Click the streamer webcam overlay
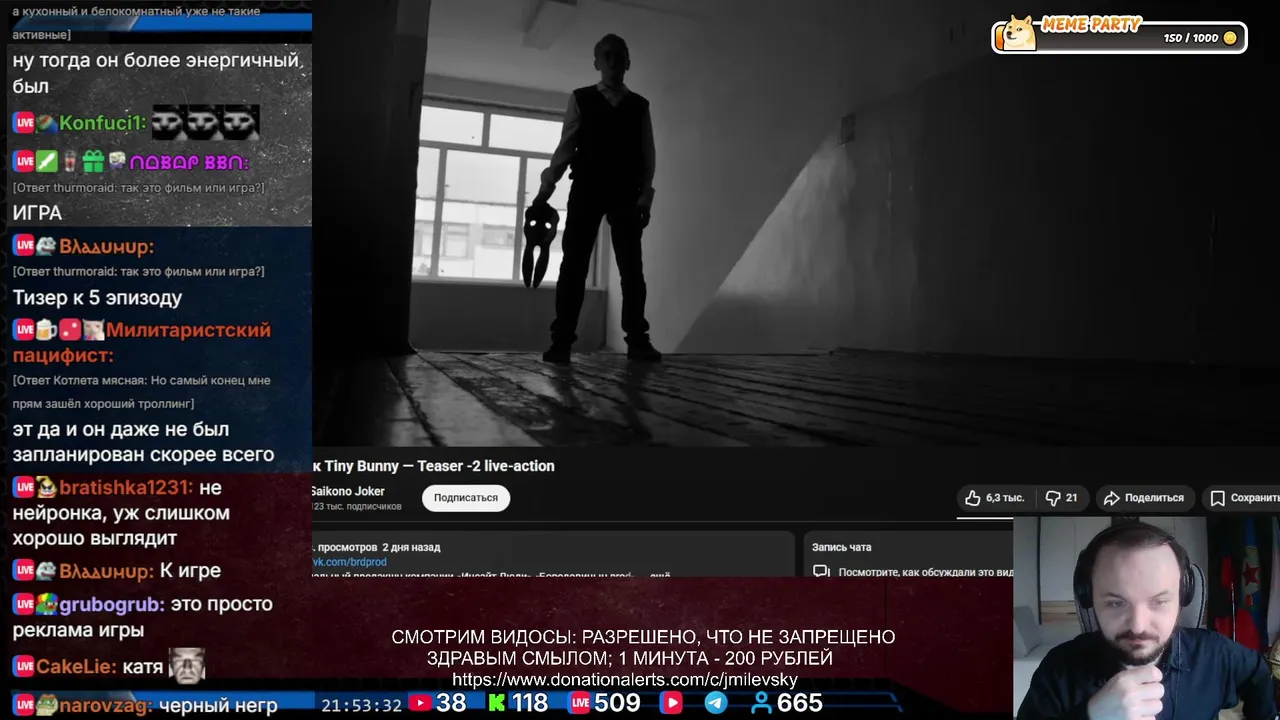 coord(1146,618)
